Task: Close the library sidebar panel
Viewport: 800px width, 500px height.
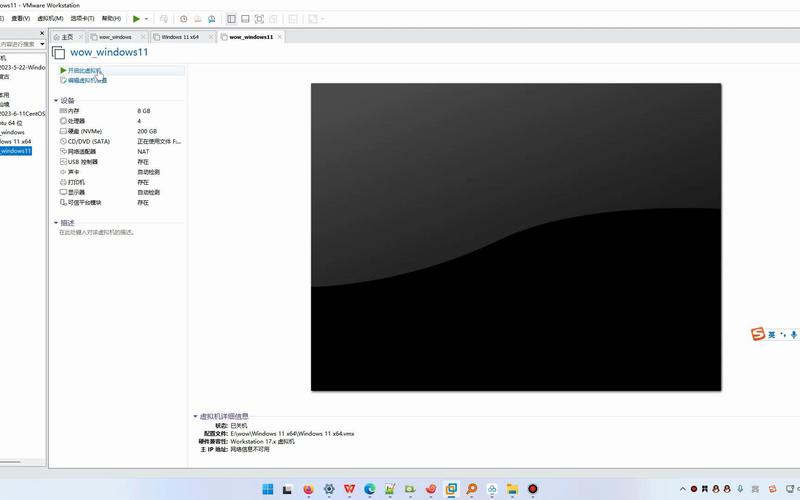Action: click(x=42, y=33)
